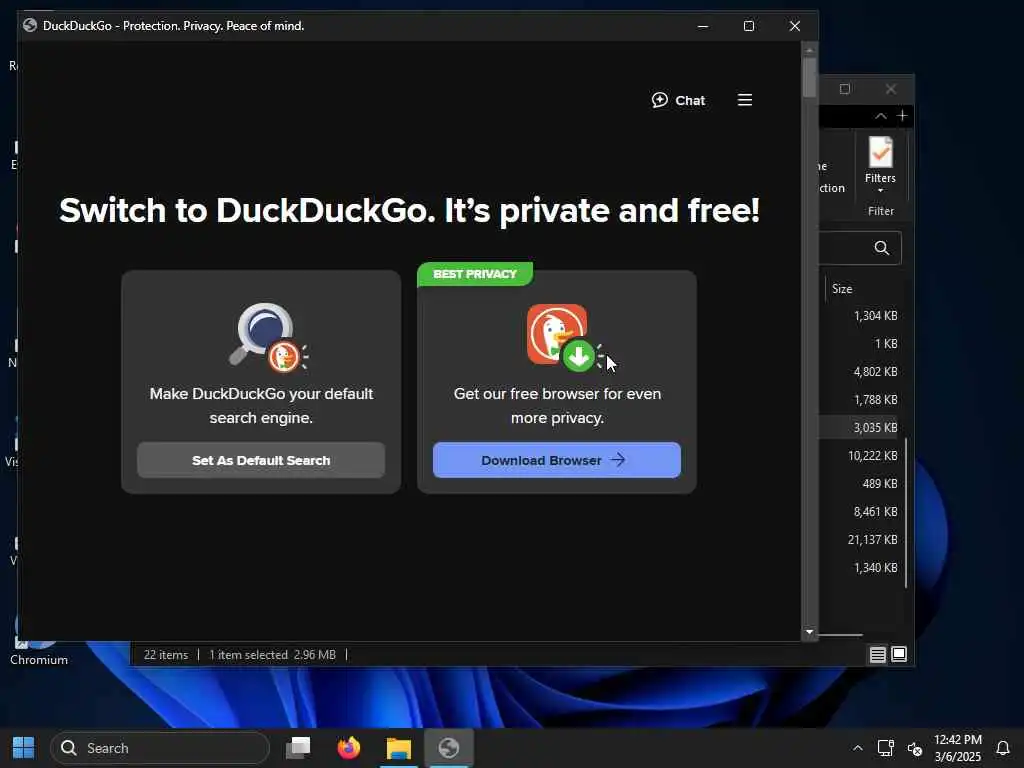Viewport: 1024px width, 768px height.
Task: Click File Explorer's plus button beside the ribbon chevron
Action: pyautogui.click(x=903, y=116)
